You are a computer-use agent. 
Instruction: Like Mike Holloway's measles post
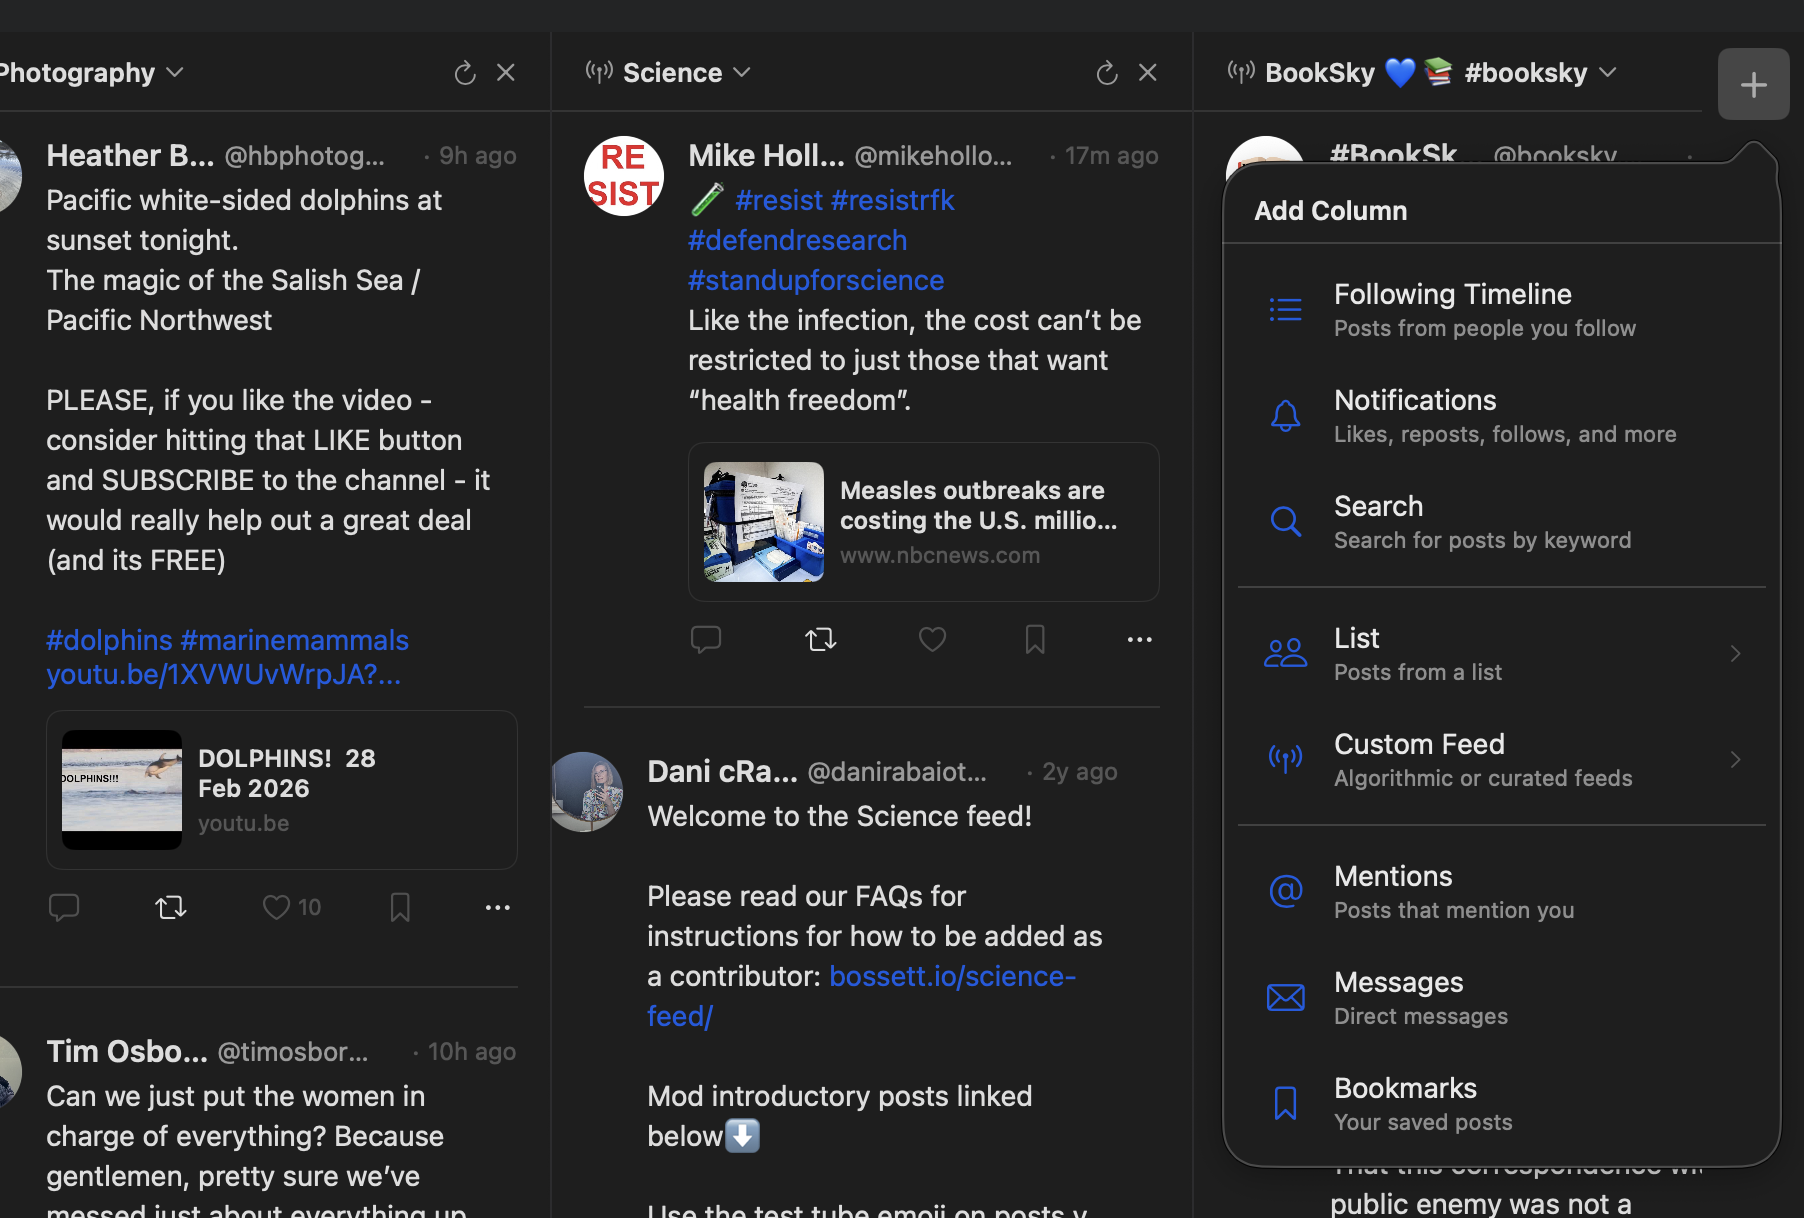(932, 639)
